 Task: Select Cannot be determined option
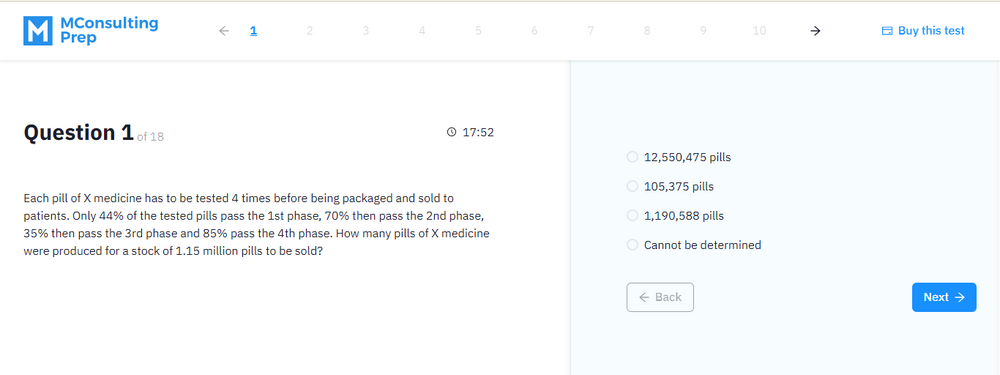(694, 245)
